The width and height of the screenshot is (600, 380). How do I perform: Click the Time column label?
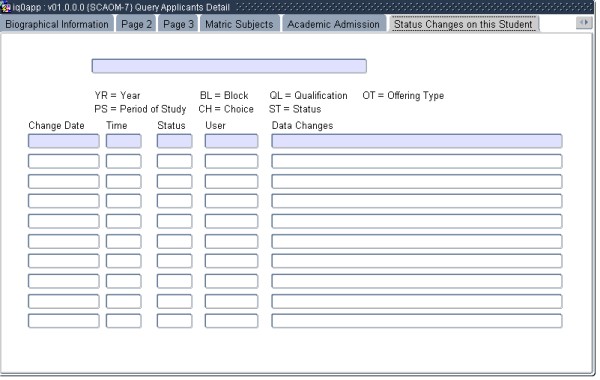pos(117,126)
